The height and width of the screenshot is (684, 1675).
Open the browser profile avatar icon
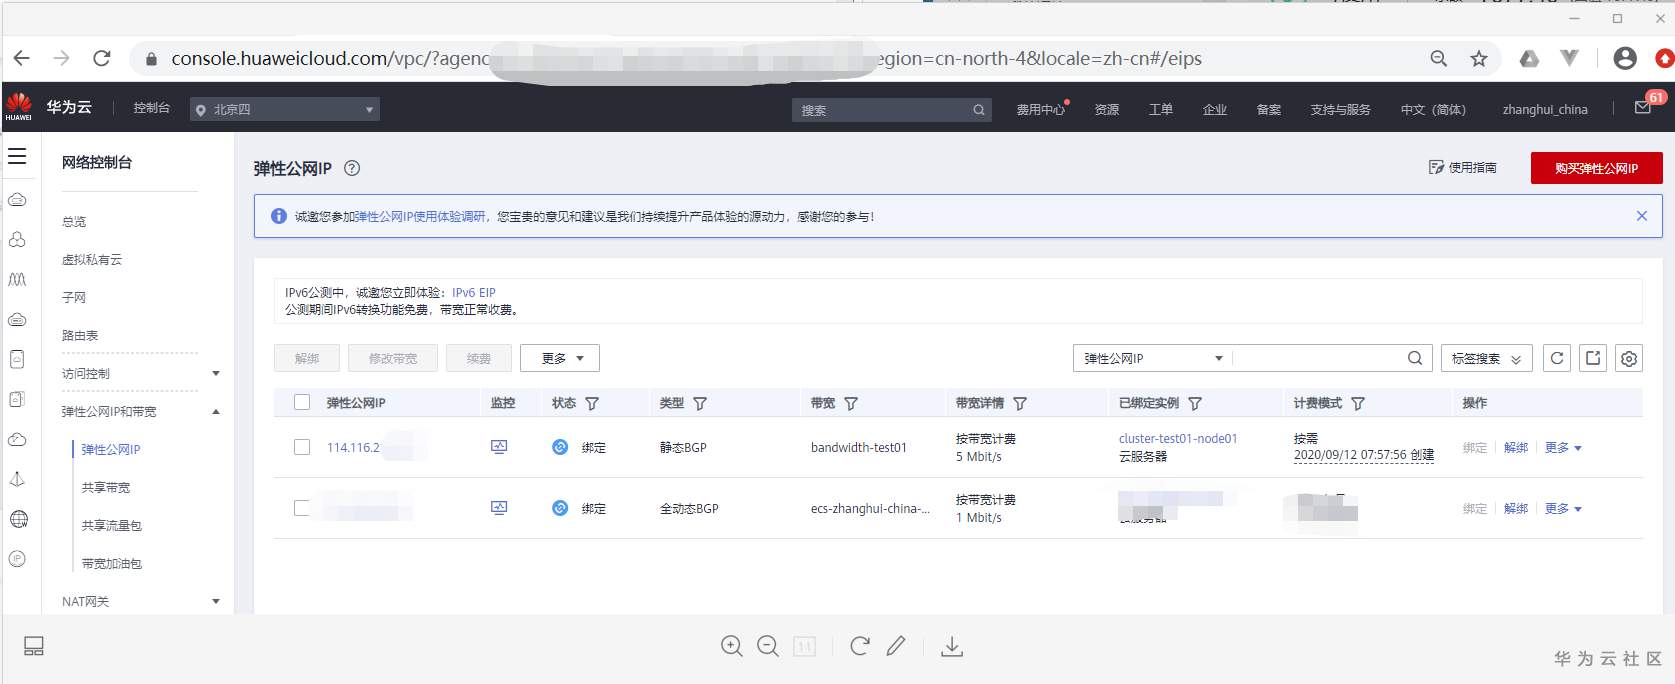(x=1625, y=59)
